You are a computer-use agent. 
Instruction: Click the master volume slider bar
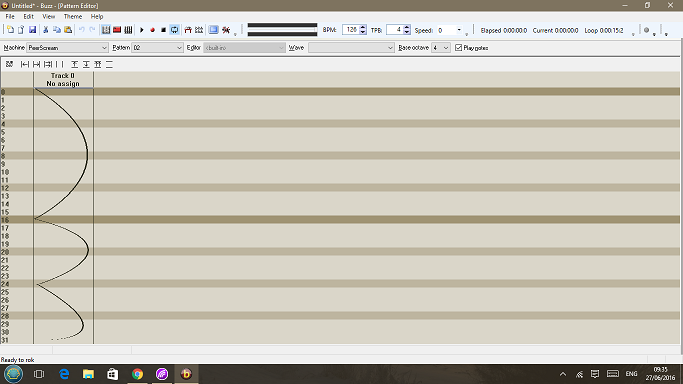282,30
